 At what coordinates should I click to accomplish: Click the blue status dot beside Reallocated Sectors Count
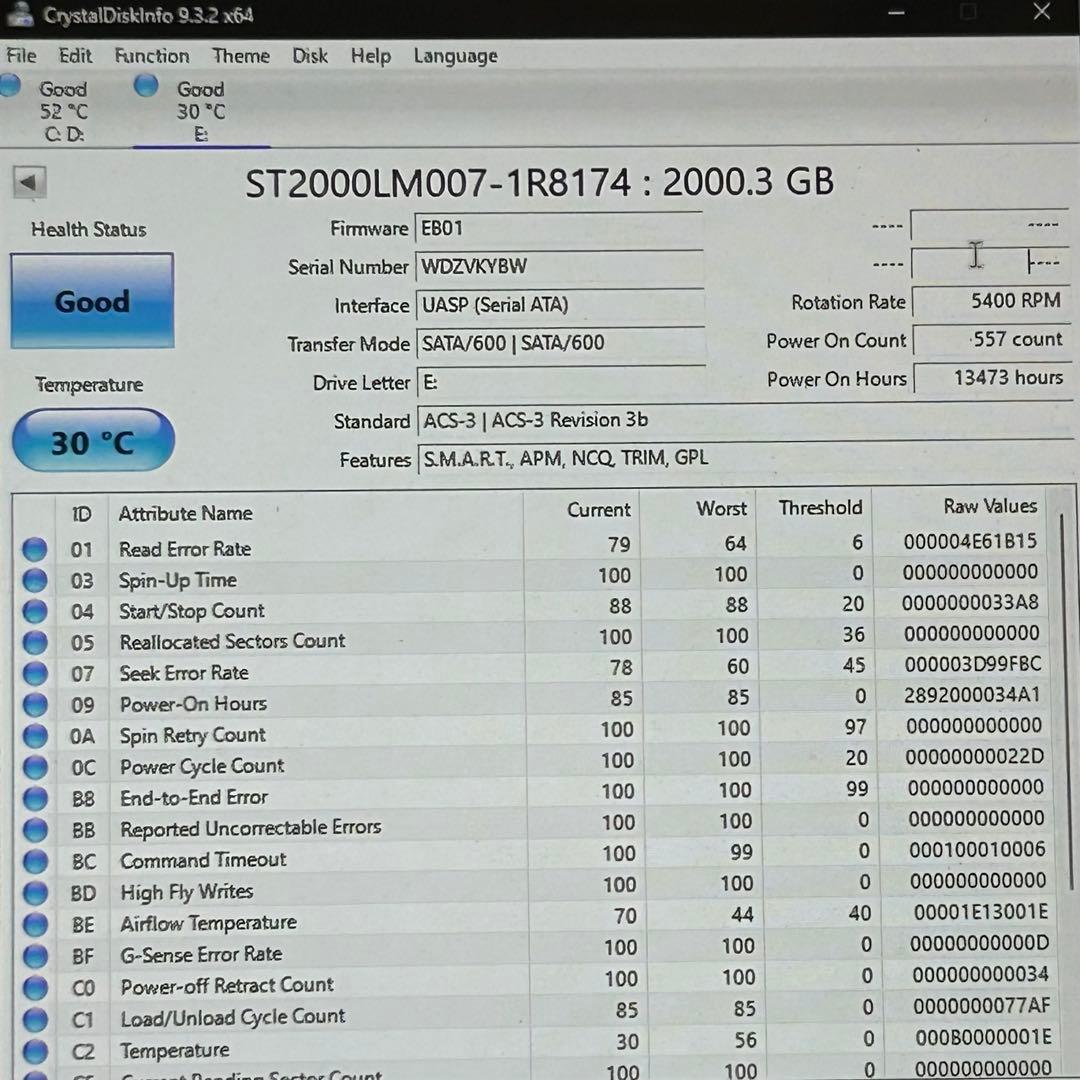(x=35, y=641)
